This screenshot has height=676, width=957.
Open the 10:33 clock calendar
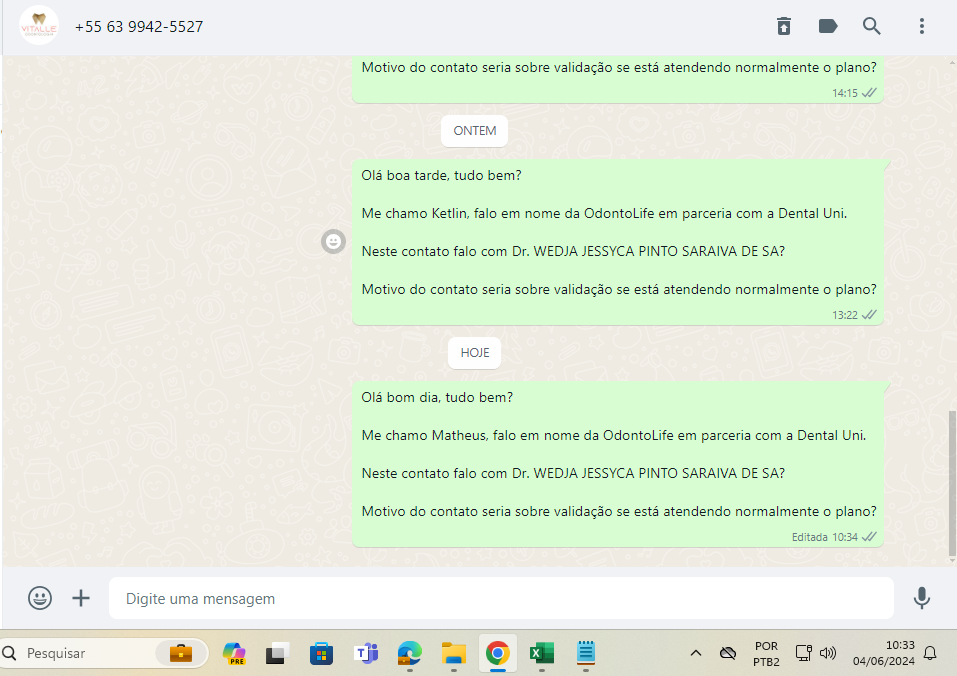pos(884,653)
